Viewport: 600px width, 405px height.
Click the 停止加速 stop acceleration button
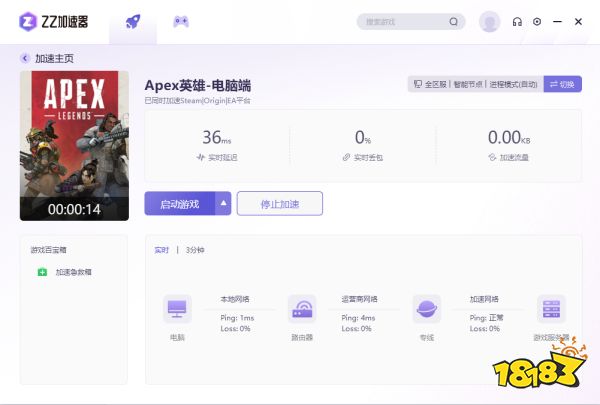pyautogui.click(x=280, y=204)
